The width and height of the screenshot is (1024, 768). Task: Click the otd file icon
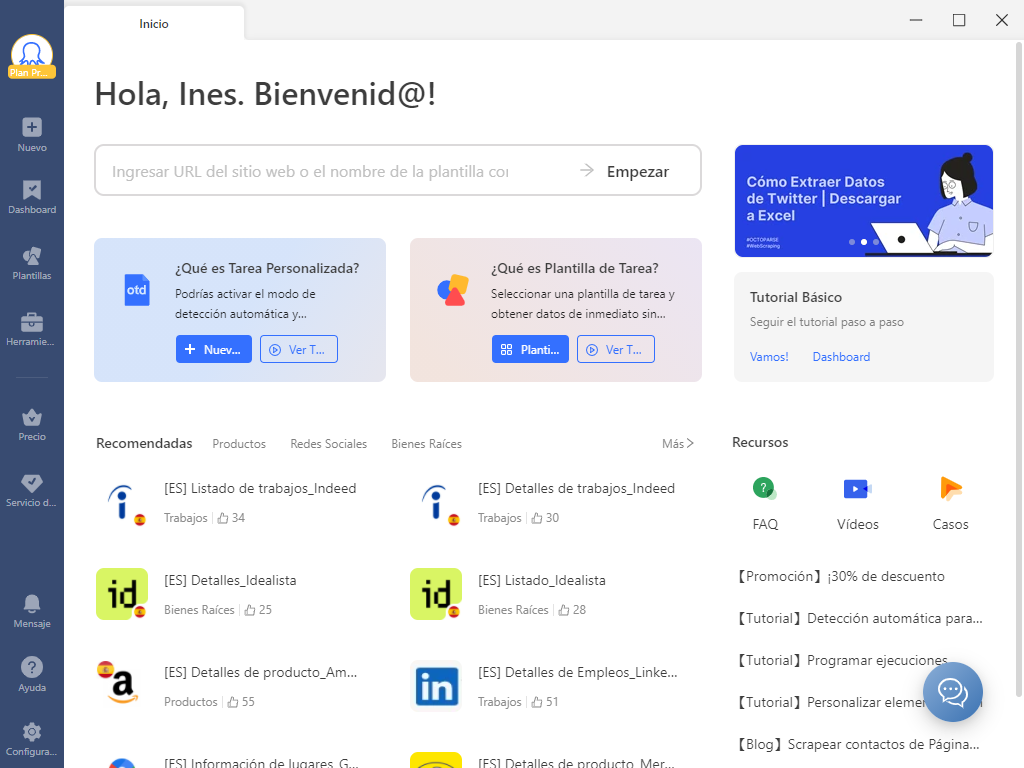(137, 290)
